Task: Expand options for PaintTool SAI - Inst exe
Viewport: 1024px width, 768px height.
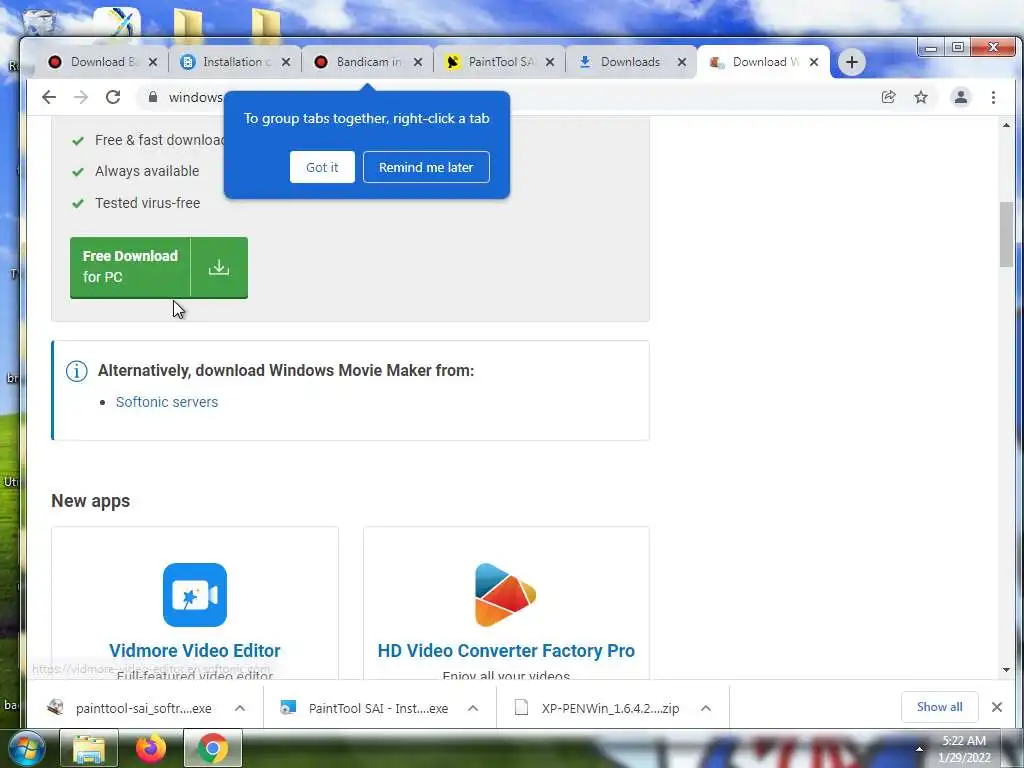Action: (473, 708)
